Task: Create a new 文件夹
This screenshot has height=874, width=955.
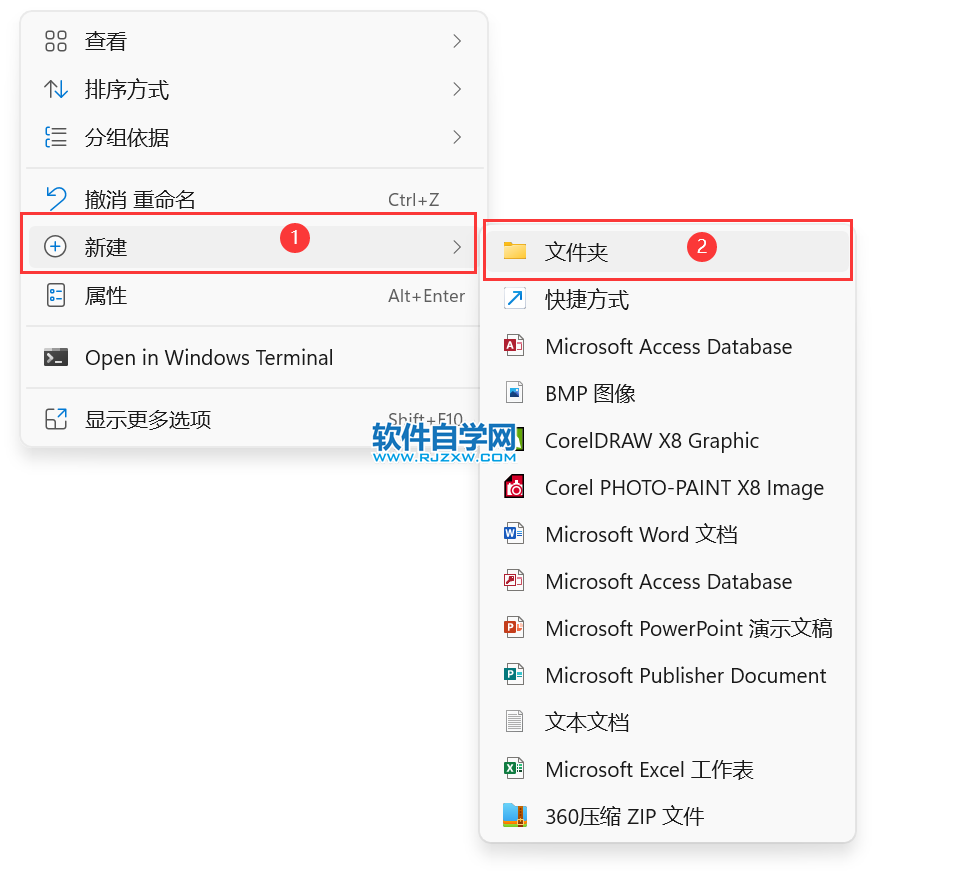Action: click(668, 251)
